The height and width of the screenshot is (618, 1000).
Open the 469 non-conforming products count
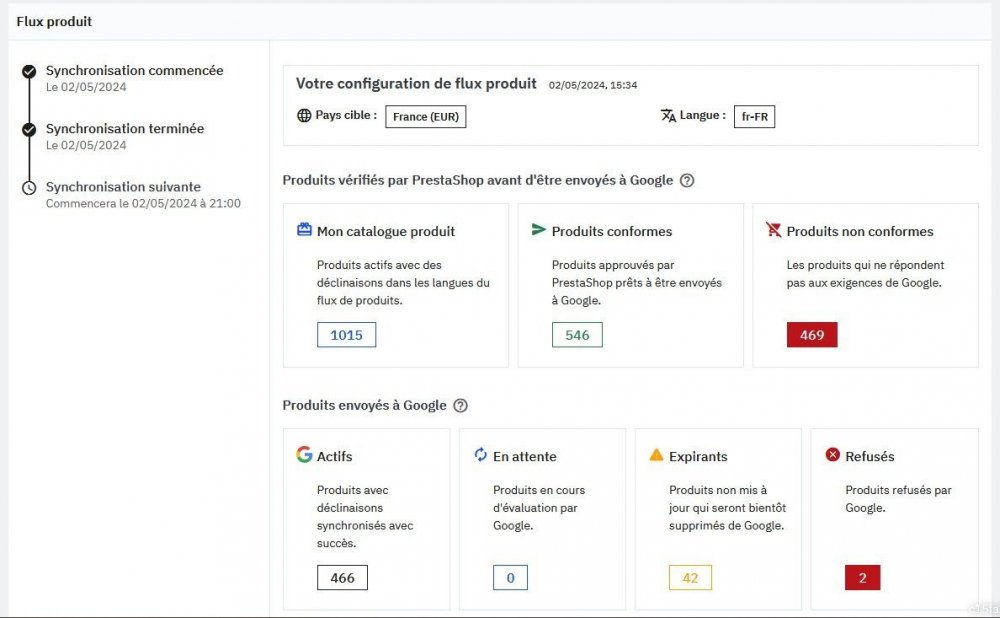tap(811, 335)
